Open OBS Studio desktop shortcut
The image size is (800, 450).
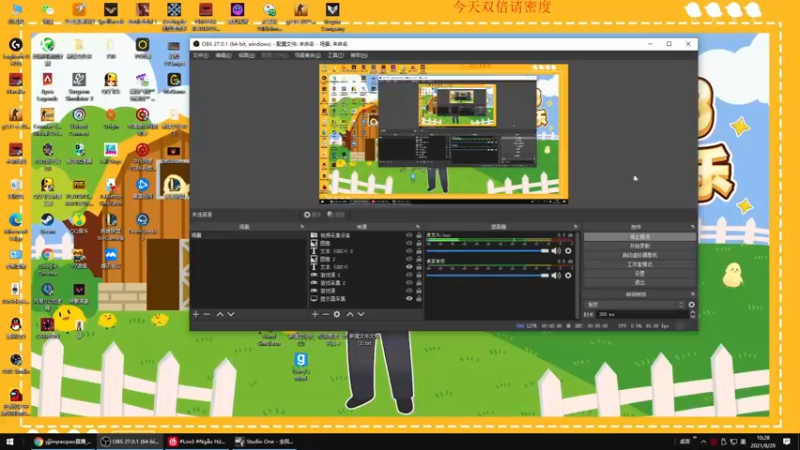click(15, 364)
